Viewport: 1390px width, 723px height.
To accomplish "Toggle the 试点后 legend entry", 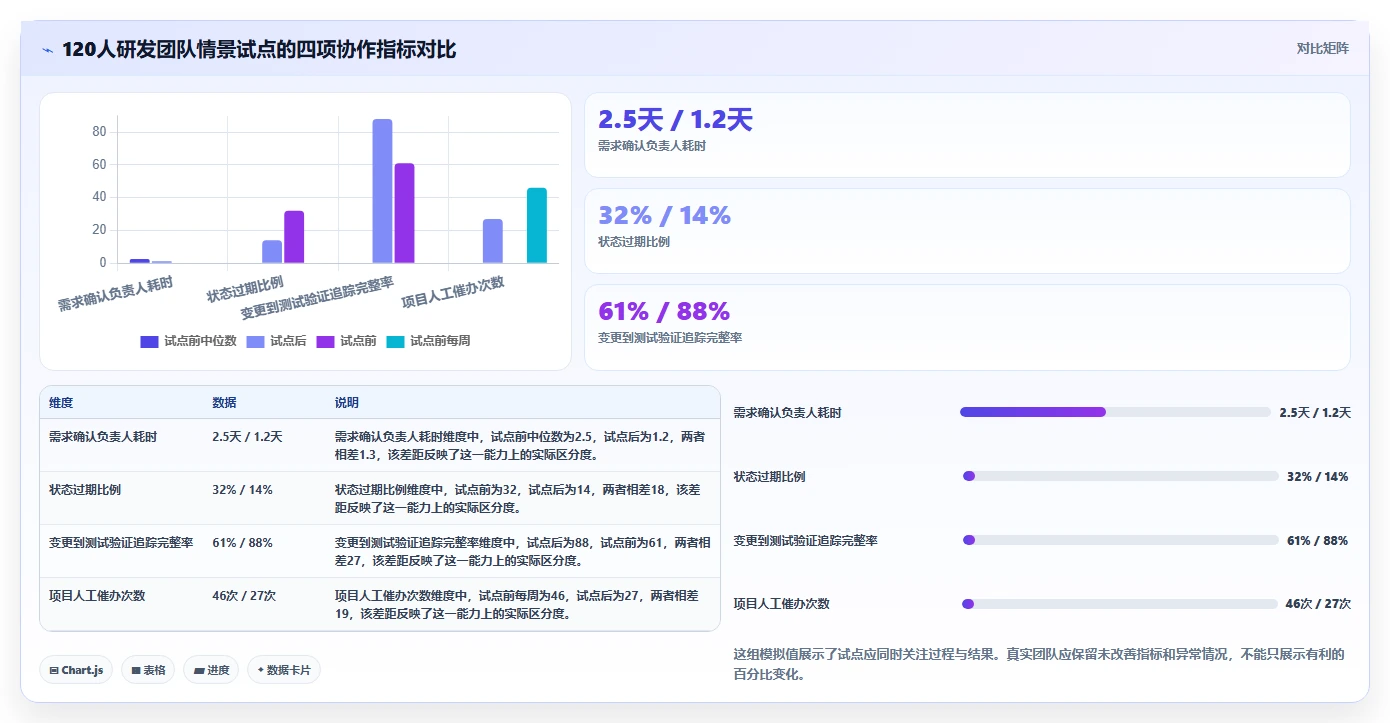I will point(277,341).
